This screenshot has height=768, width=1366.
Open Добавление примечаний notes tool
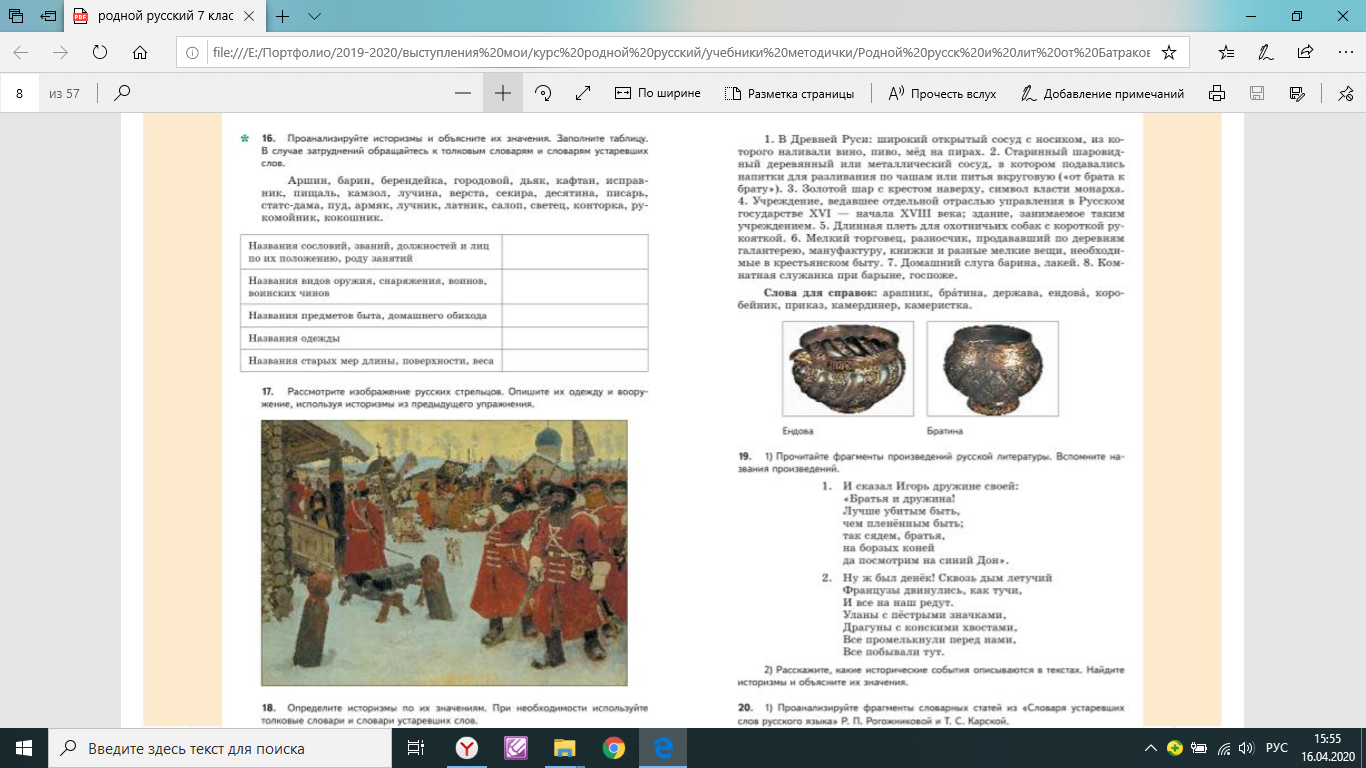(1102, 93)
